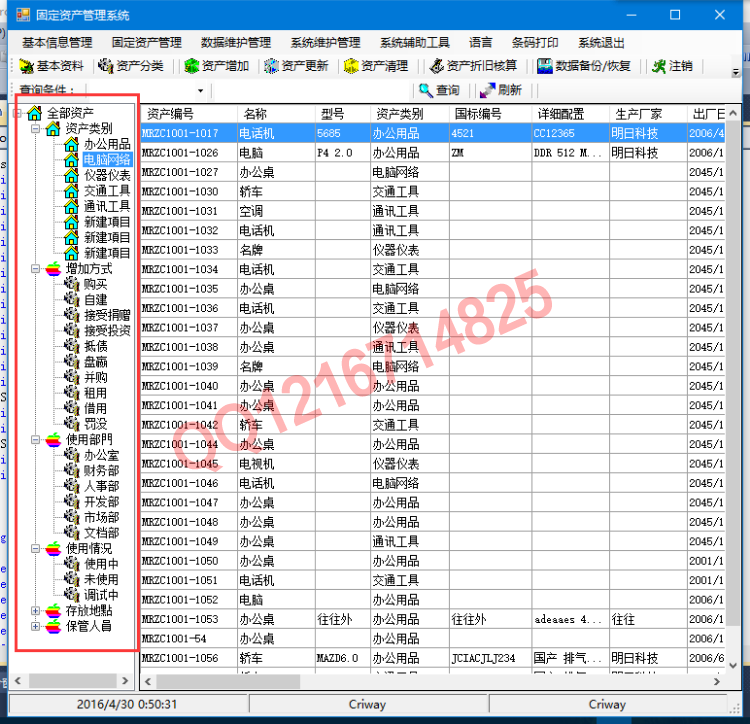
Task: Select the 电脑网络 tree item
Action: [107, 160]
